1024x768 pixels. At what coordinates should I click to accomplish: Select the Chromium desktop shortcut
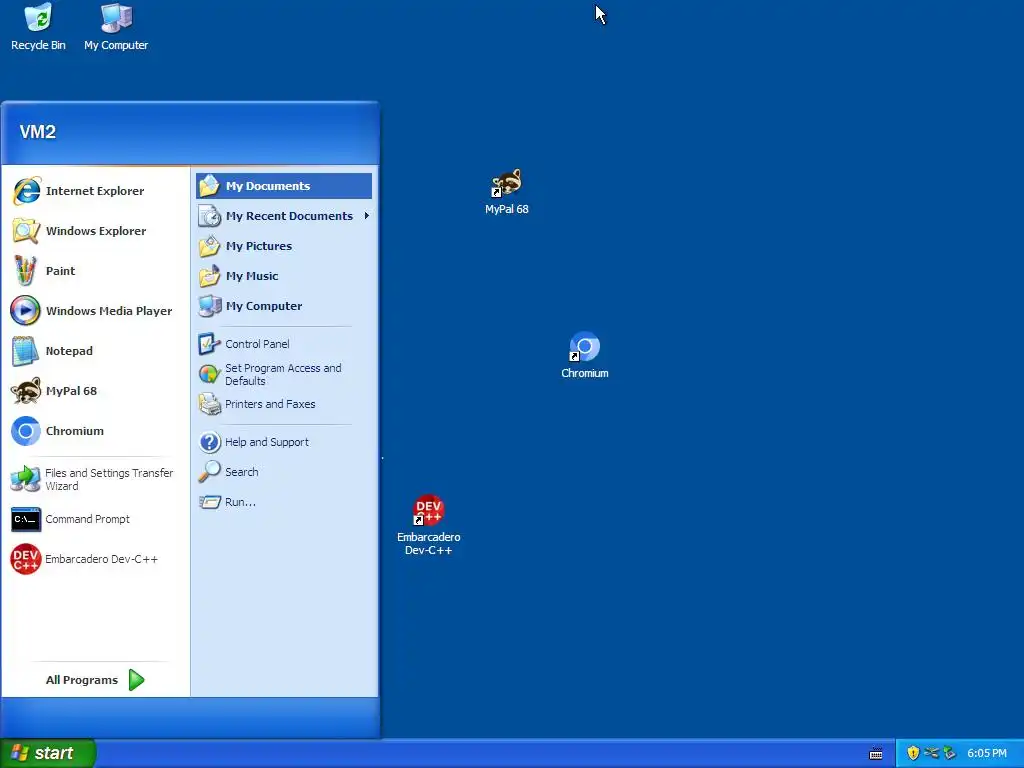coord(584,355)
